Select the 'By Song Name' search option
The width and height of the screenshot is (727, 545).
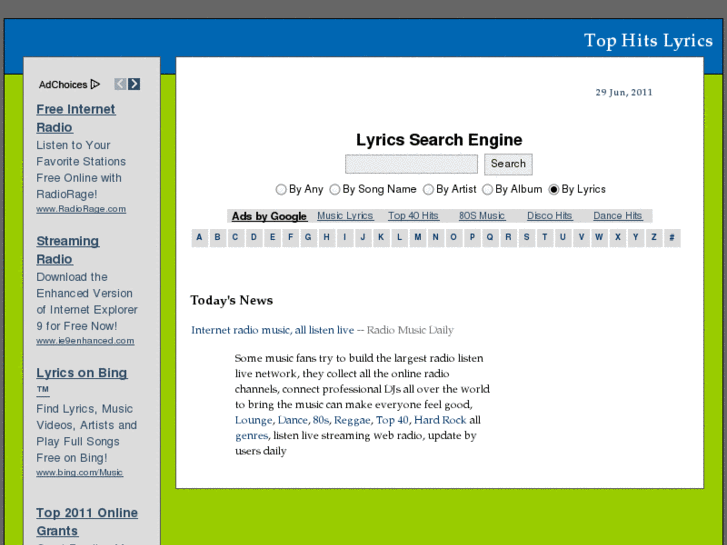pos(335,189)
